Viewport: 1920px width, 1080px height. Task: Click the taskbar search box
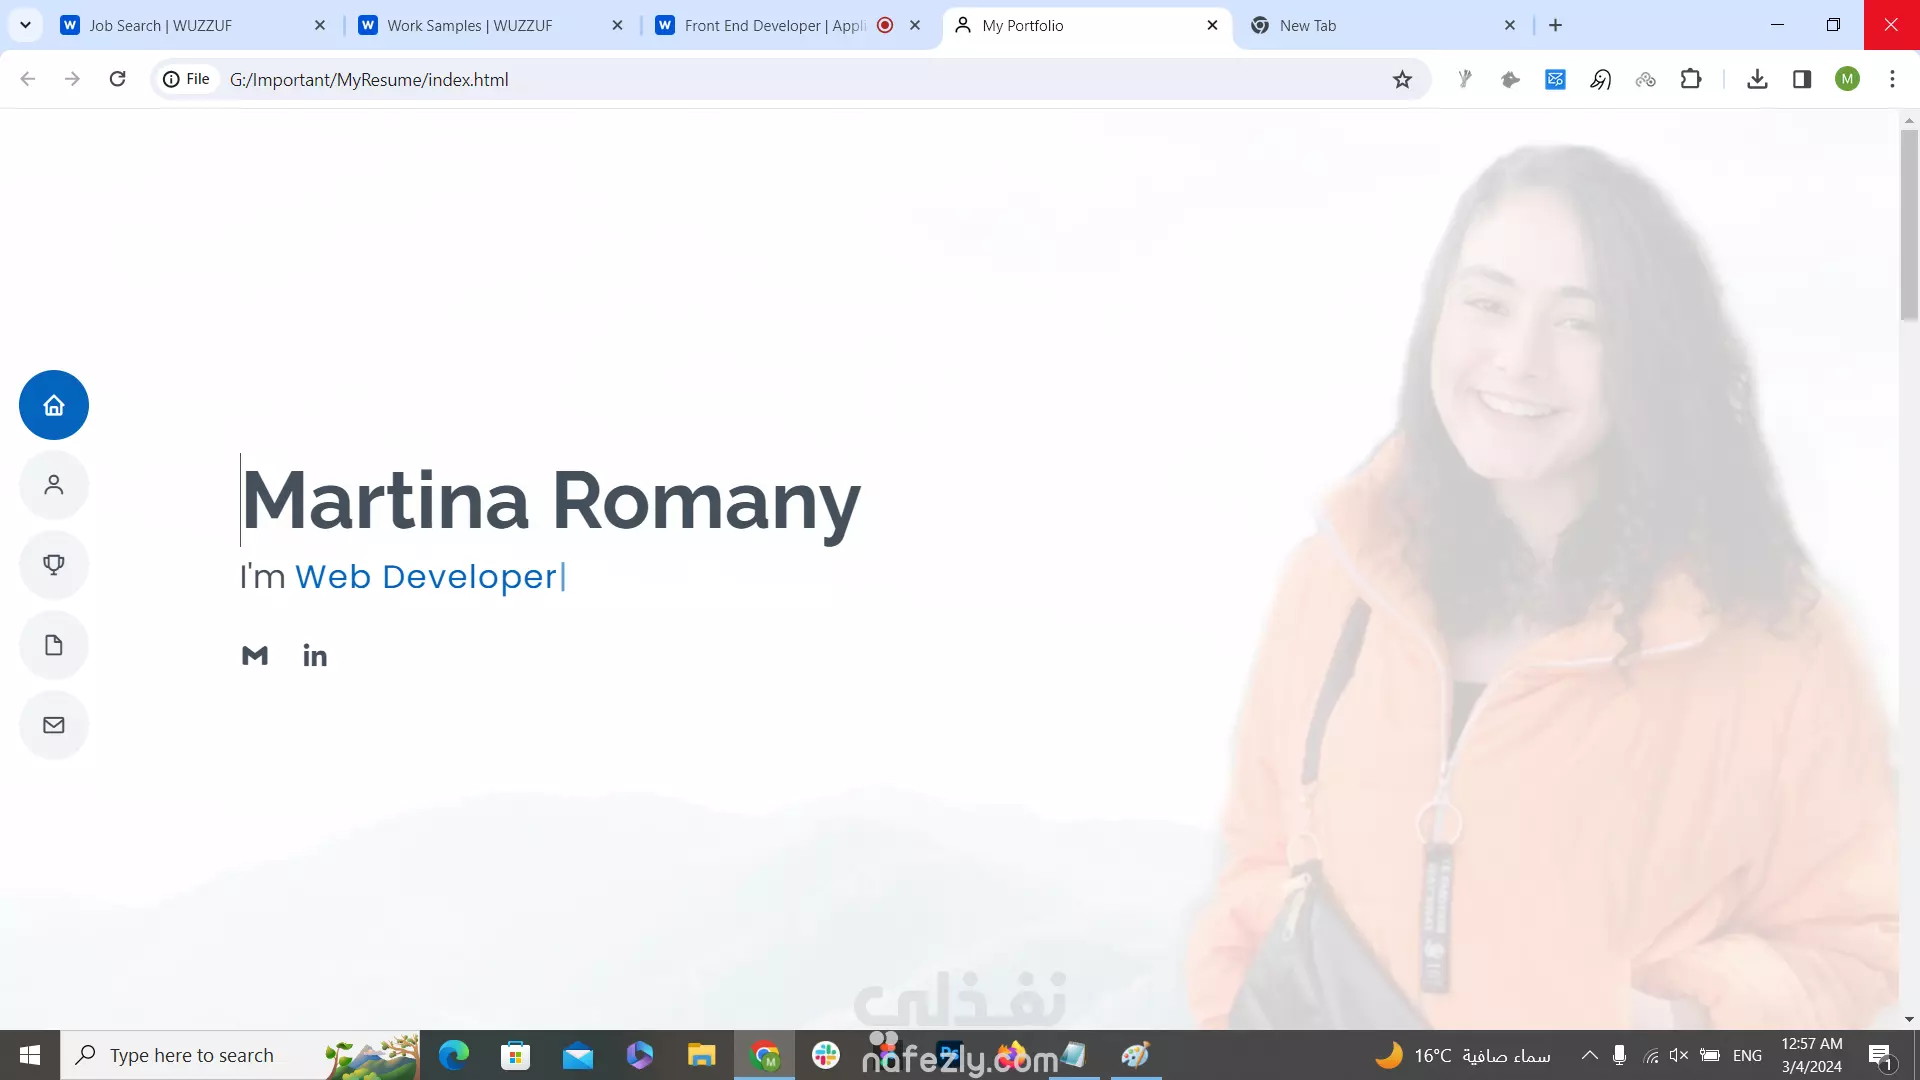(x=240, y=1055)
